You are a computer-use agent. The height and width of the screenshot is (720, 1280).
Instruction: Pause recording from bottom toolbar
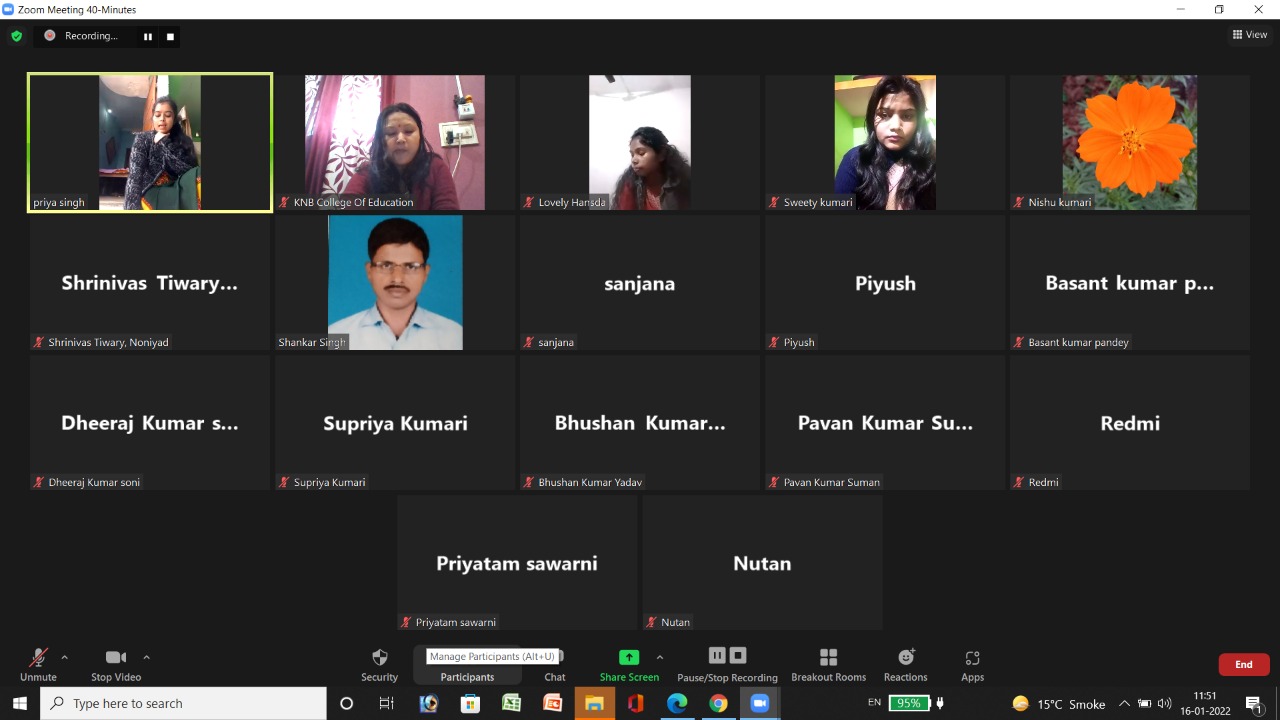[717, 656]
